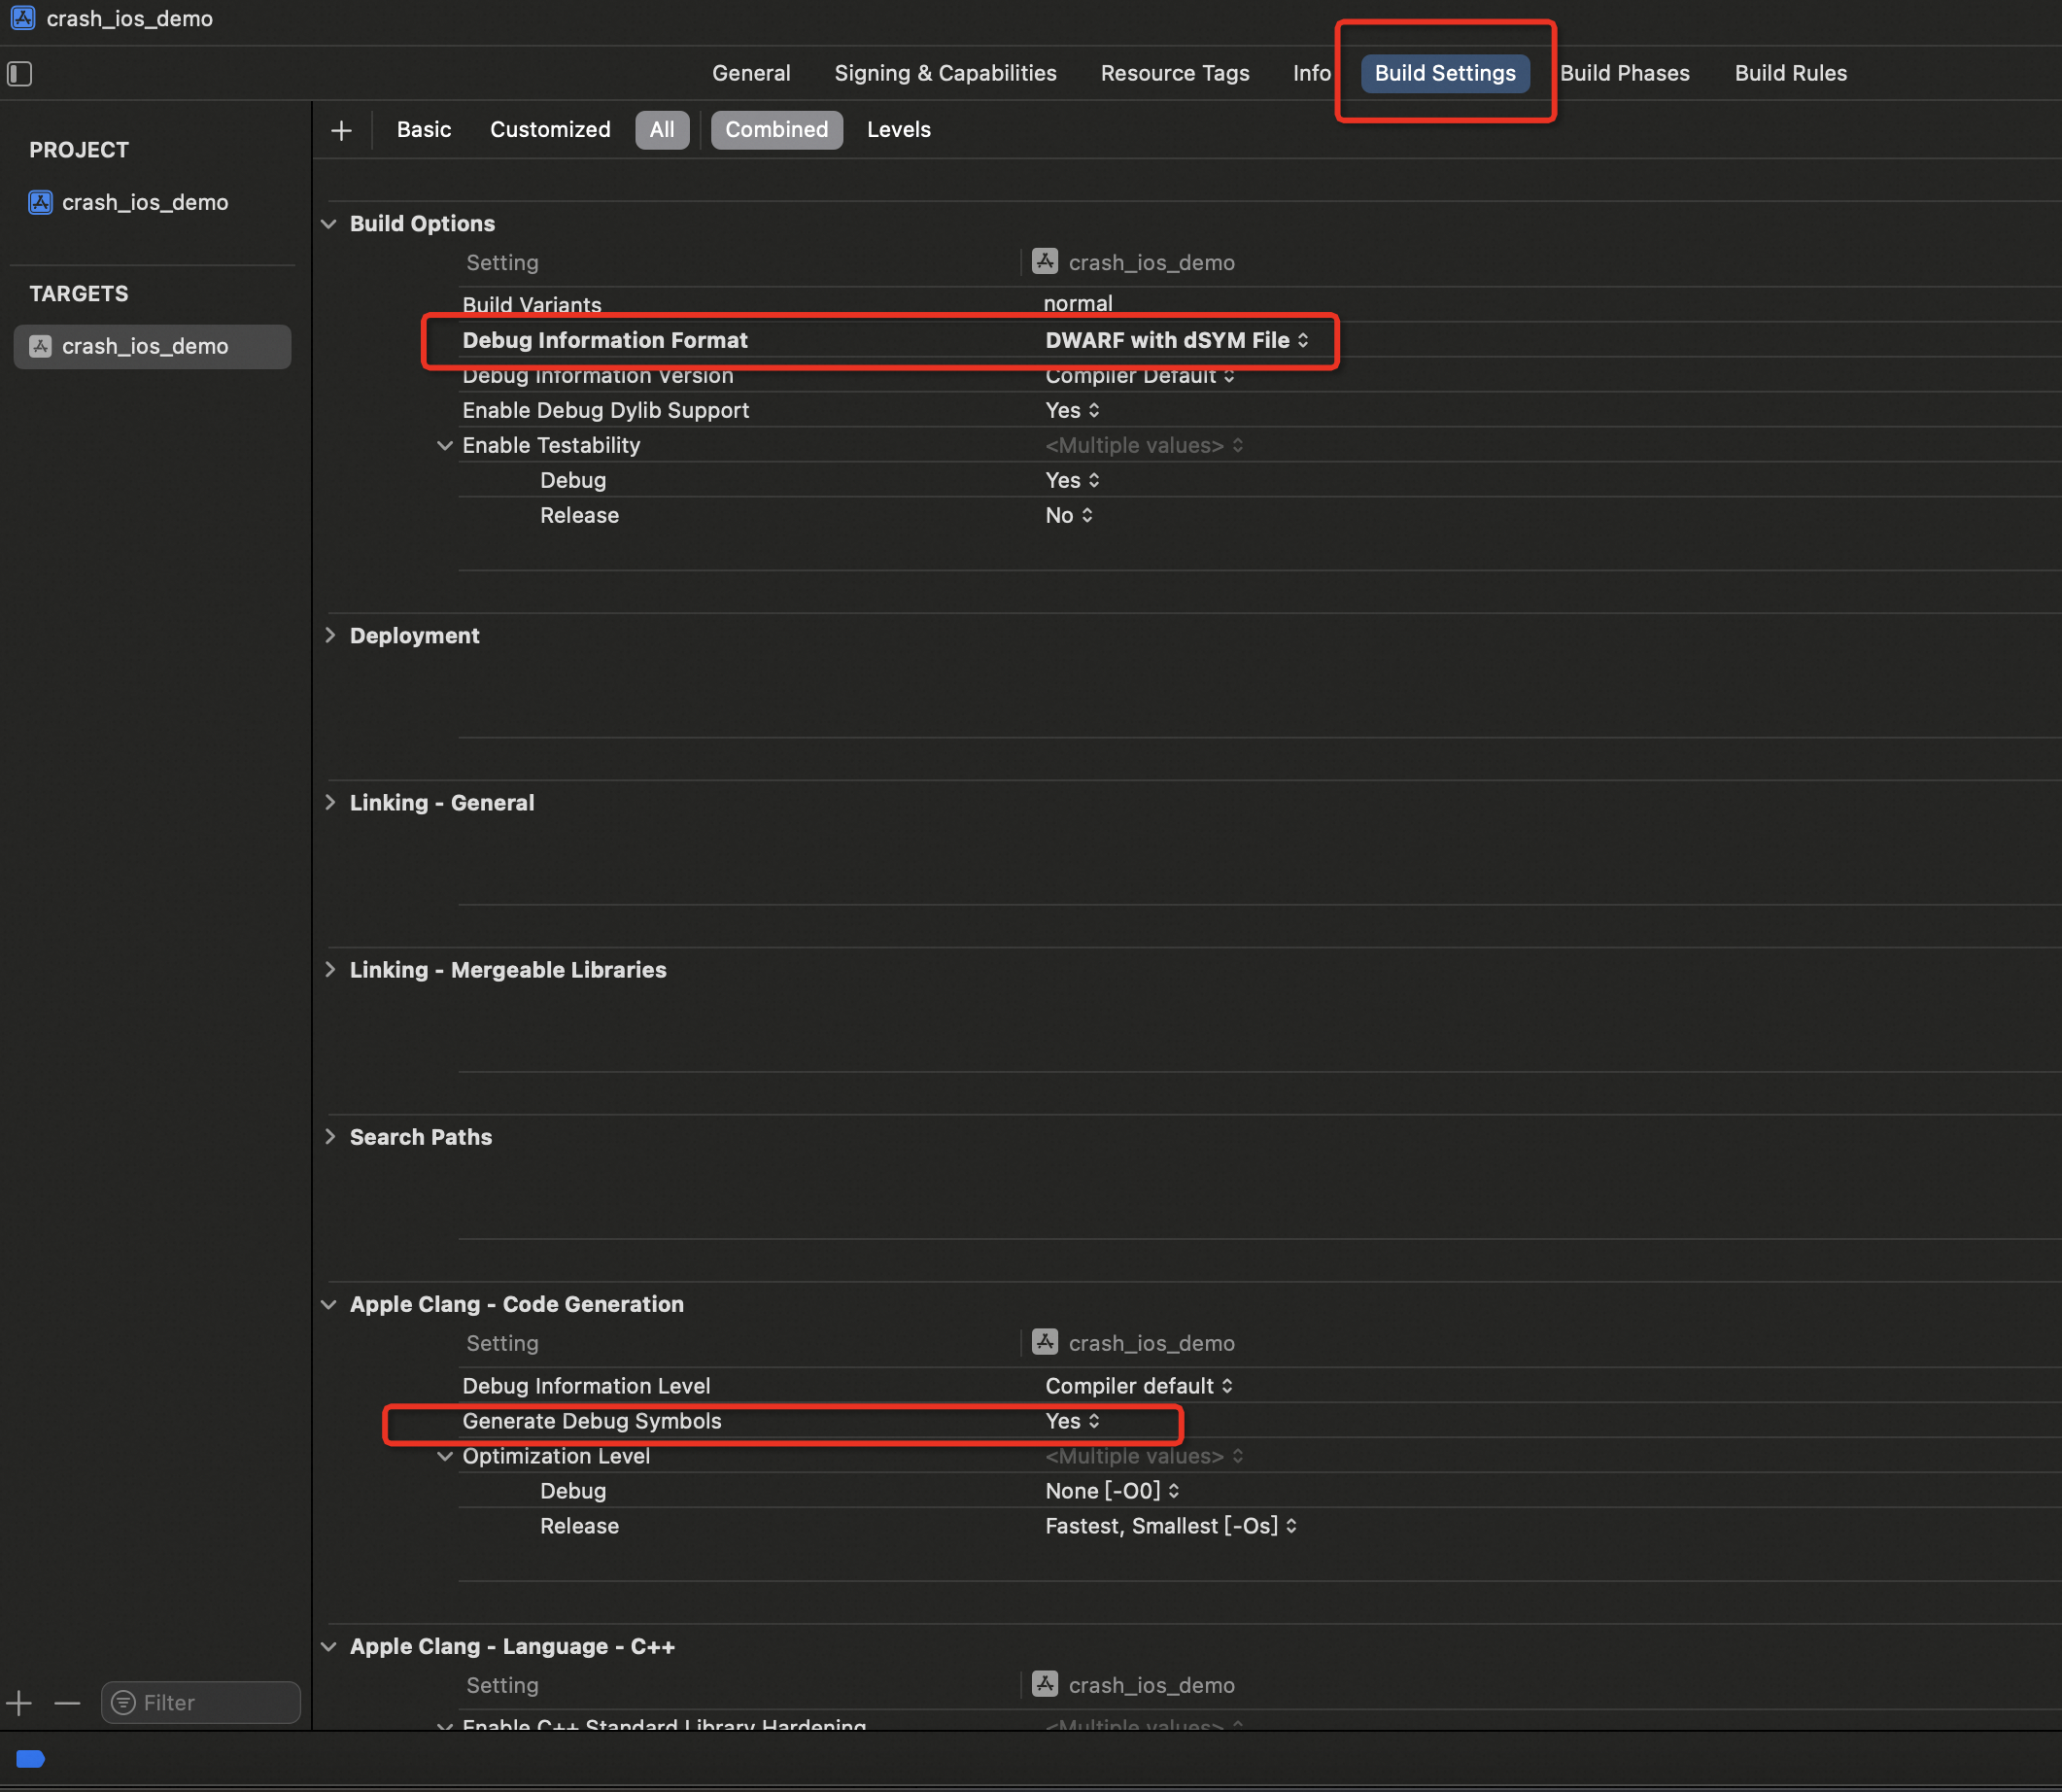The image size is (2062, 1792).
Task: Collapse Apple Clang - Language - C++ section
Action: (x=329, y=1646)
